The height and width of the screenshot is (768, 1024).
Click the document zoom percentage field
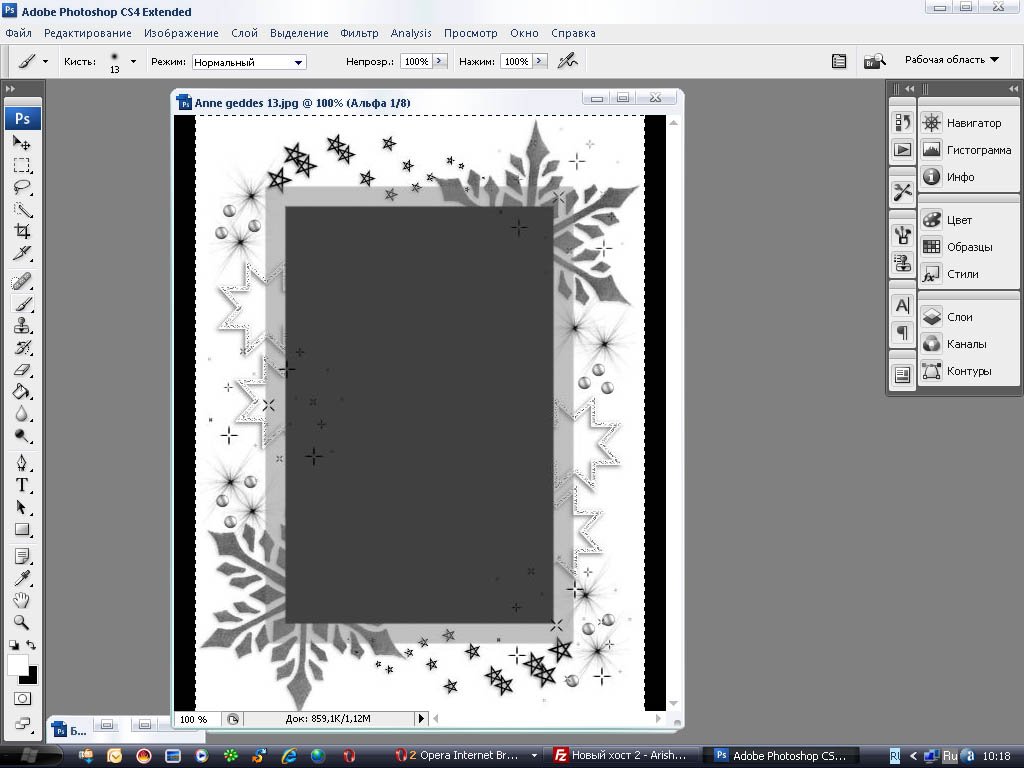click(196, 719)
